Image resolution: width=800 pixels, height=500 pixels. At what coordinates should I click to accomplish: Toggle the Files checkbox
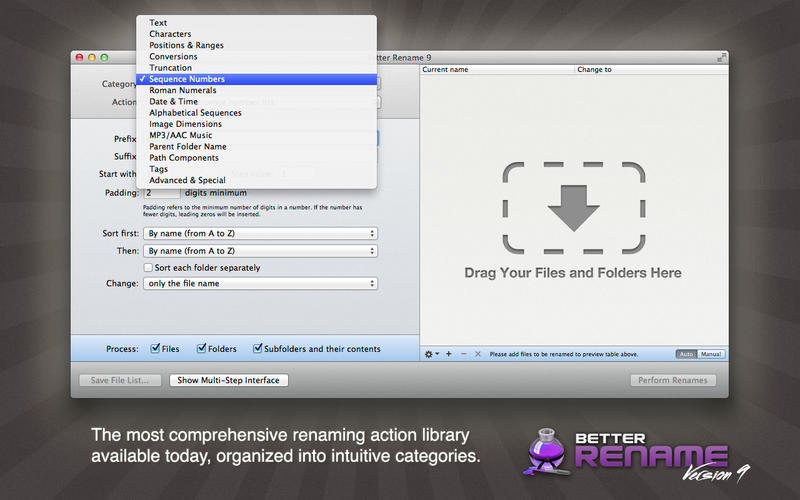[155, 348]
